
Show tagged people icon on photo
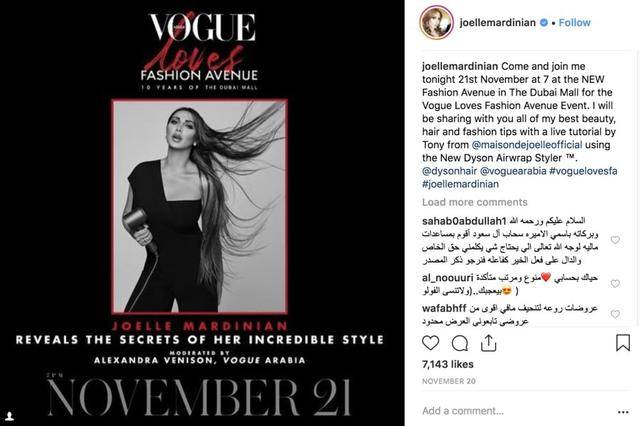click(x=10, y=416)
